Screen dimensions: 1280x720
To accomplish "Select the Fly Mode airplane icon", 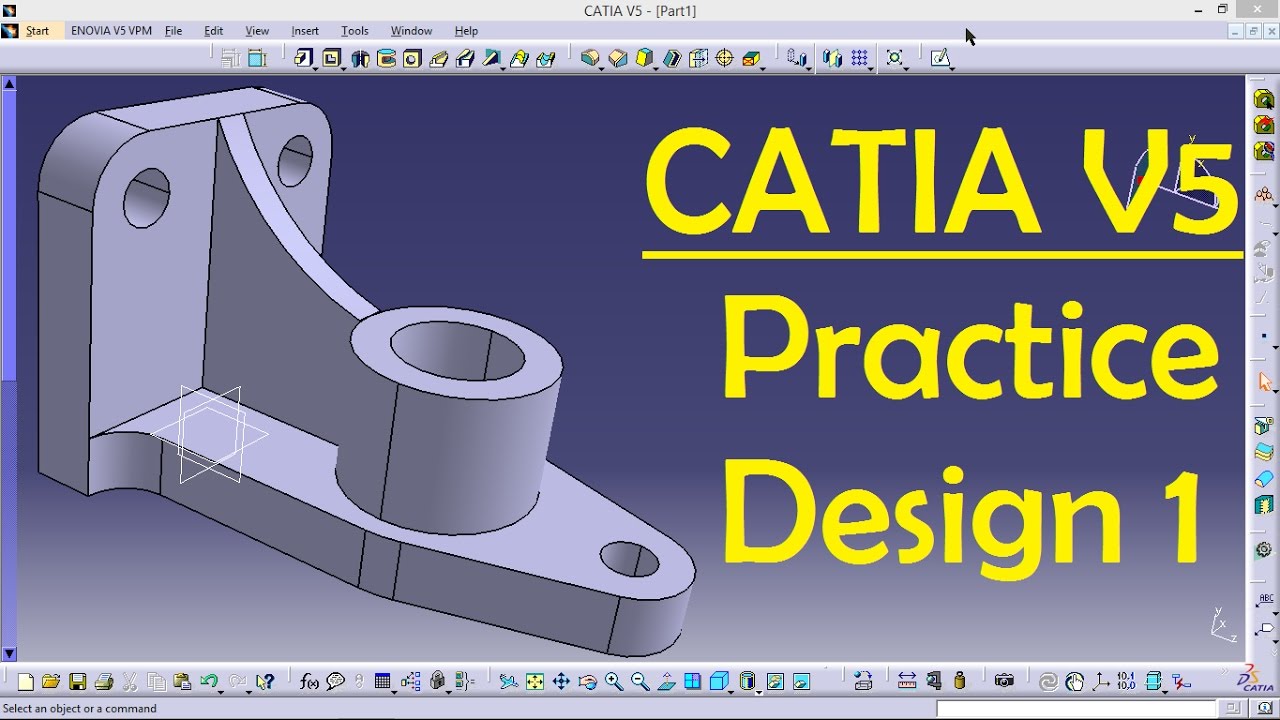I will click(508, 682).
